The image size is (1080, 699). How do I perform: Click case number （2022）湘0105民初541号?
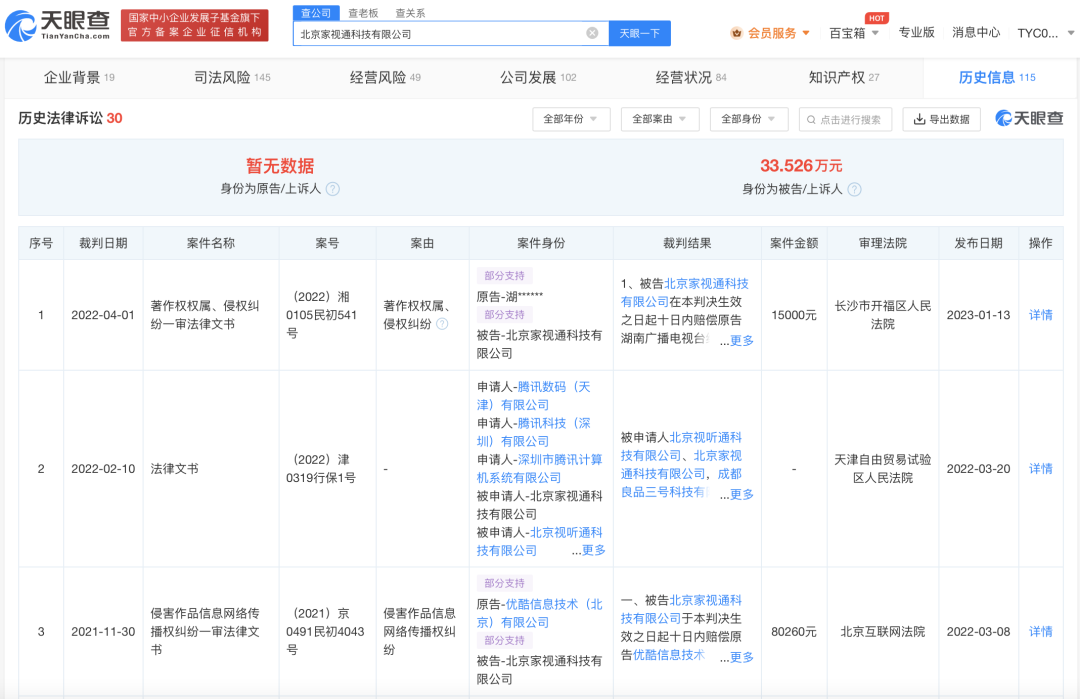click(323, 315)
